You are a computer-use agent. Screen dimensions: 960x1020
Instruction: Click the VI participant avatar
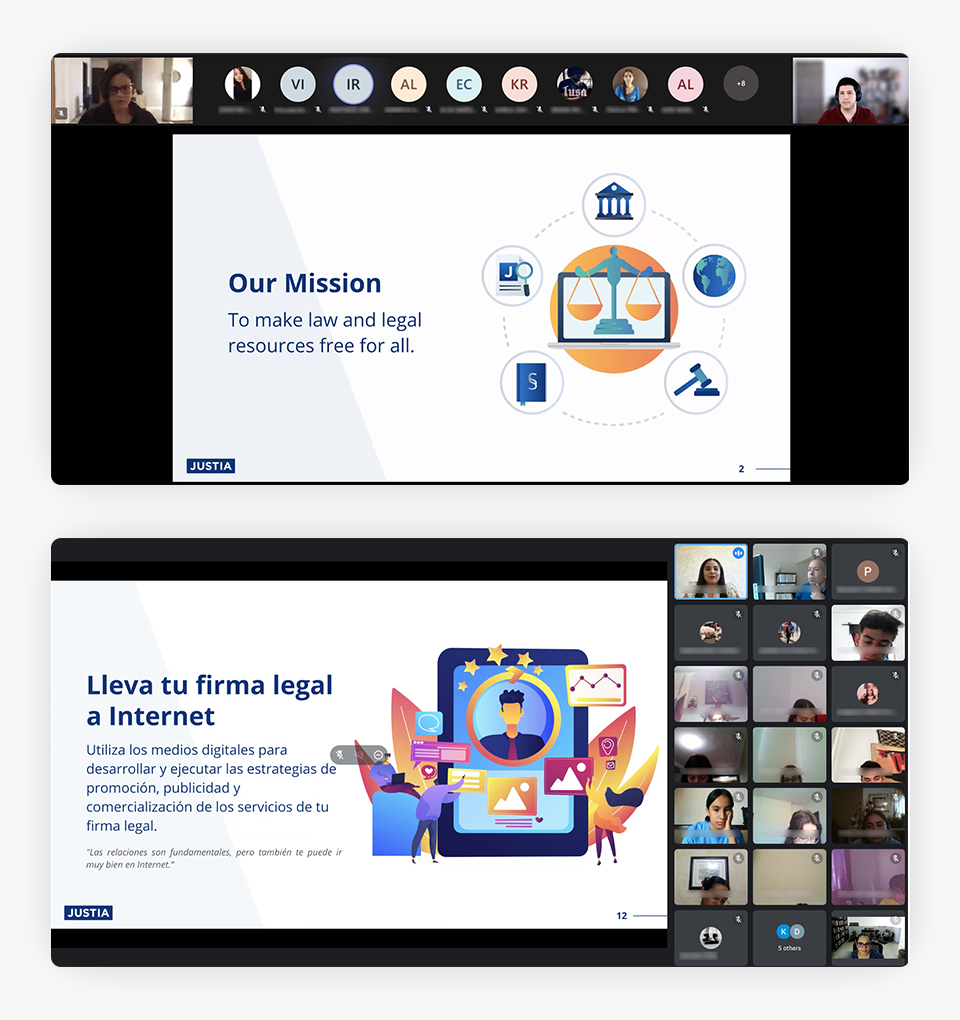tap(297, 85)
